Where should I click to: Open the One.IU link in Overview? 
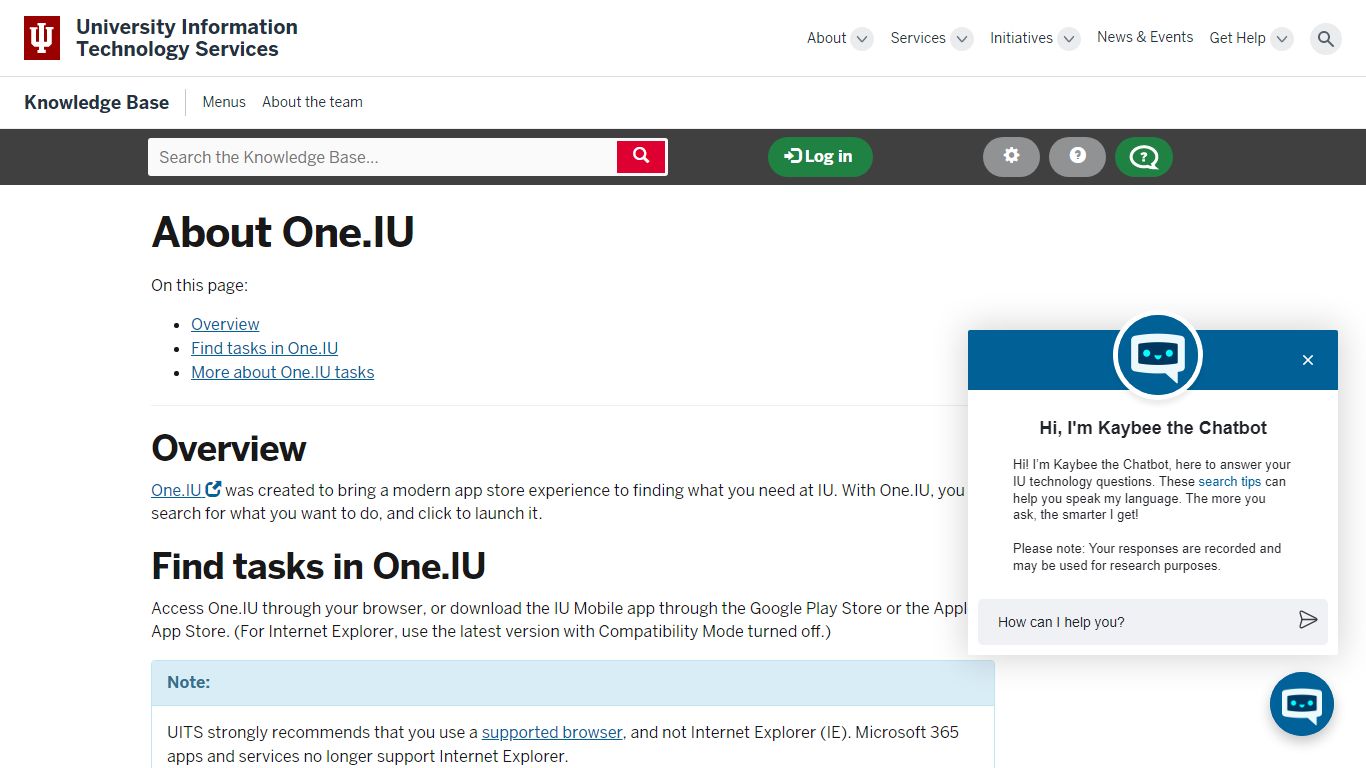coord(176,490)
